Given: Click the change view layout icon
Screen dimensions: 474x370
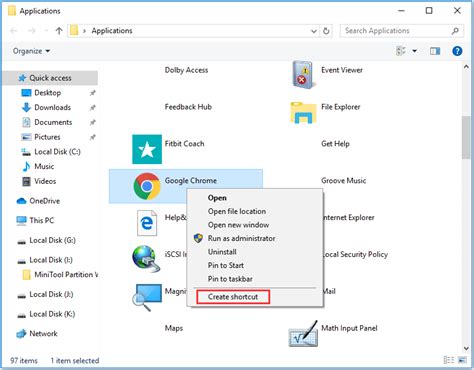Looking at the screenshot, I should [401, 51].
